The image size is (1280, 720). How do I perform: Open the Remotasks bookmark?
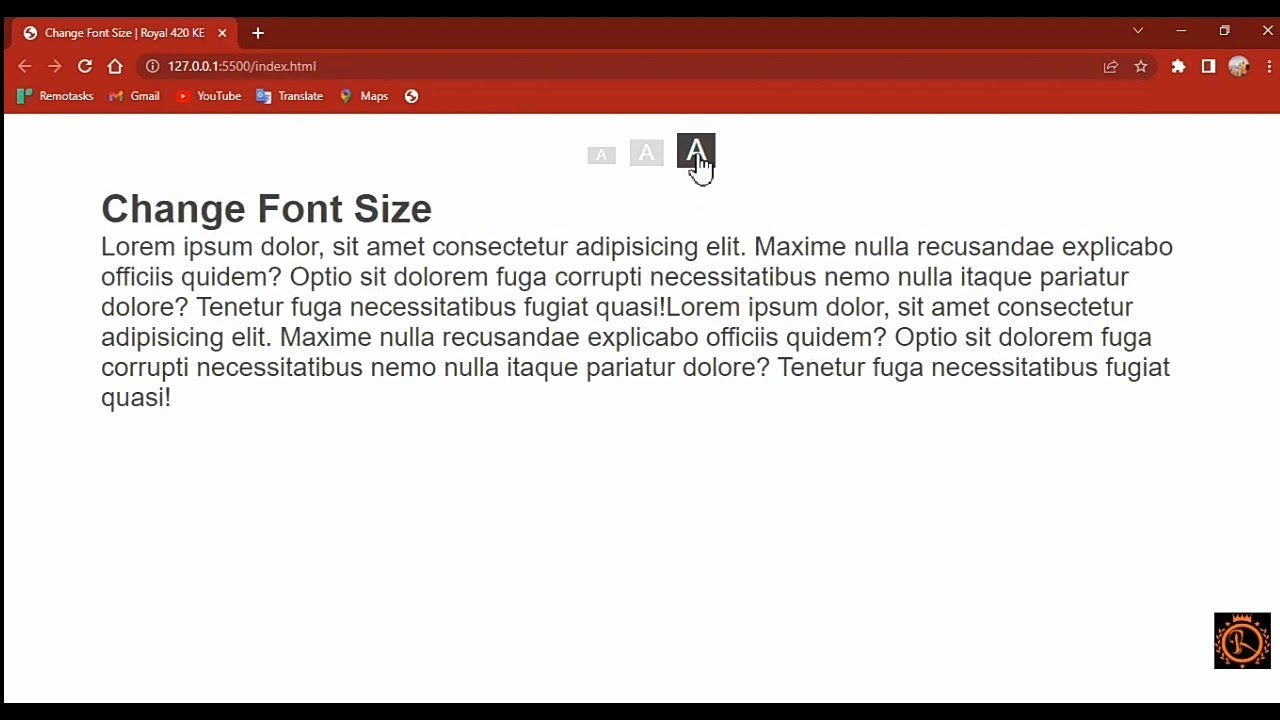pos(55,96)
